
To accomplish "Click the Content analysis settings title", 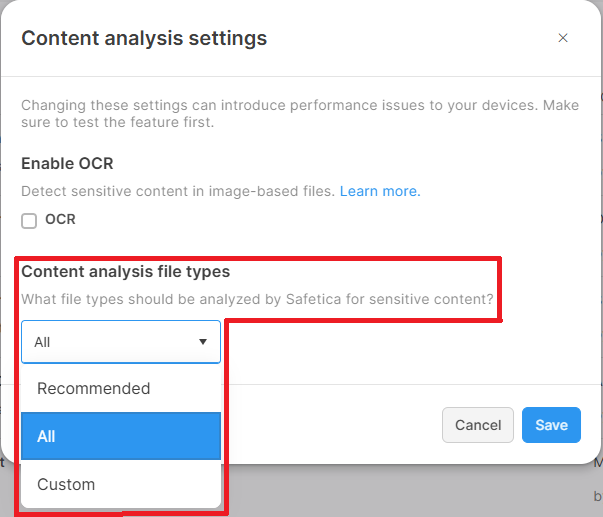I will click(x=144, y=39).
